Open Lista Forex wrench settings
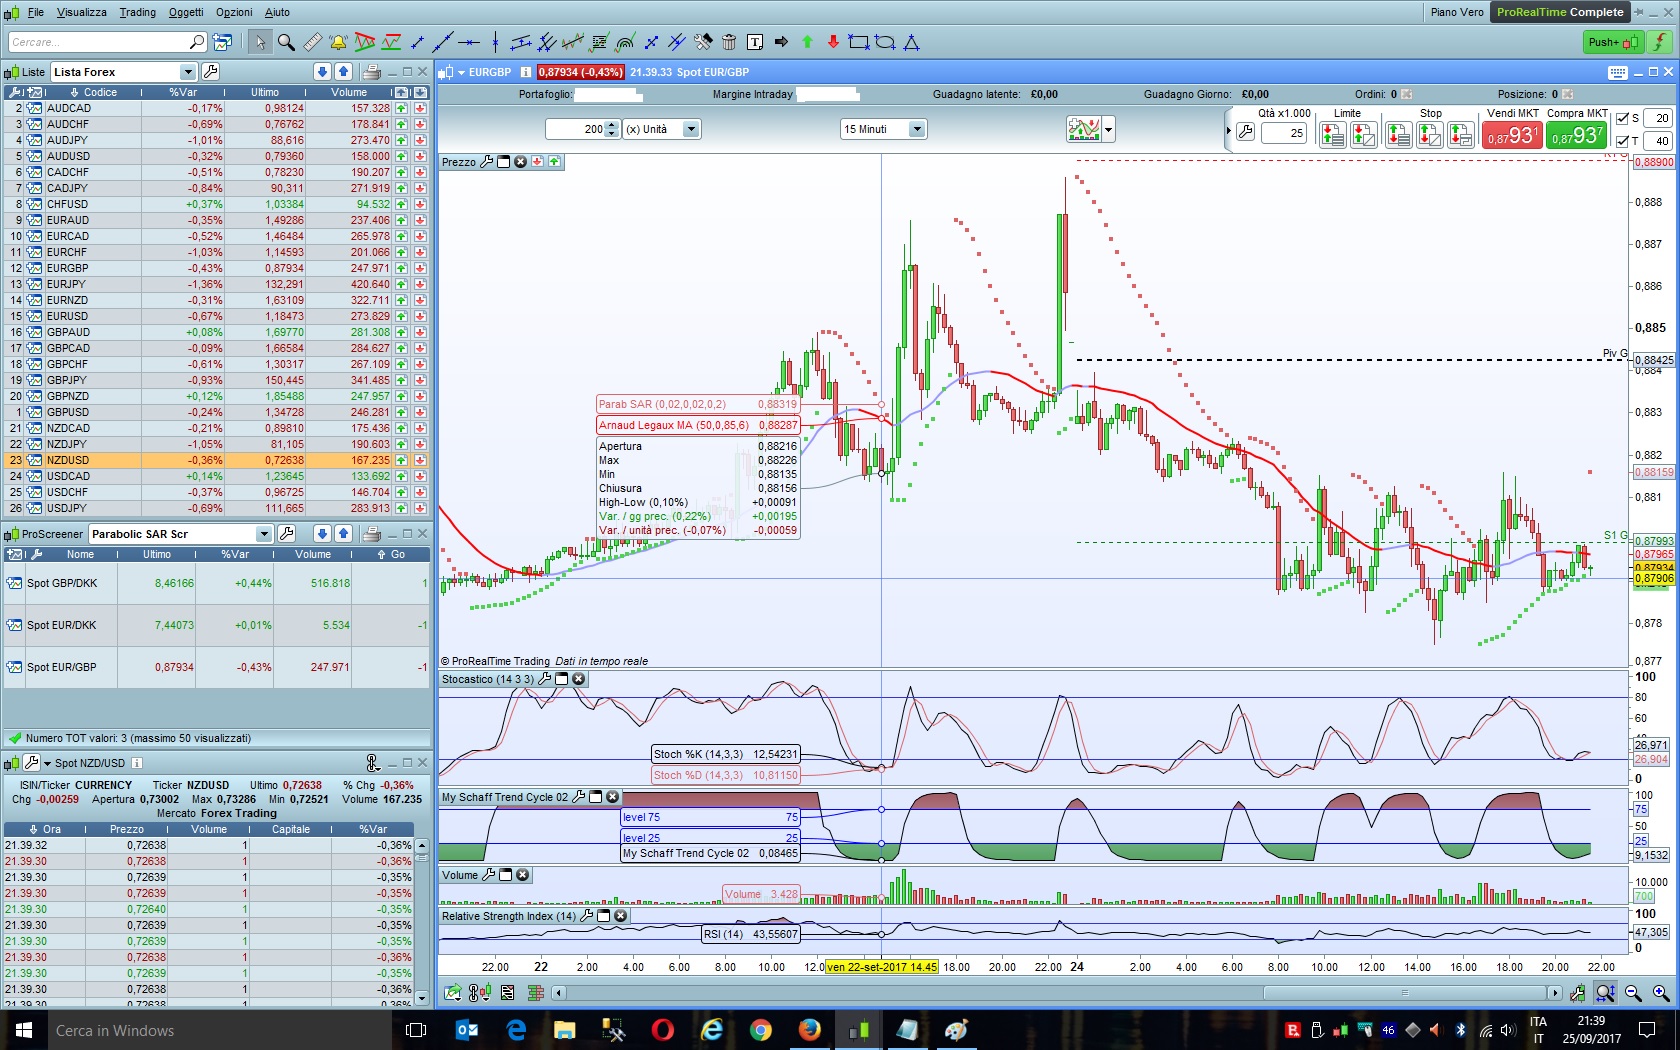Screen dimensions: 1680x1050 point(210,72)
